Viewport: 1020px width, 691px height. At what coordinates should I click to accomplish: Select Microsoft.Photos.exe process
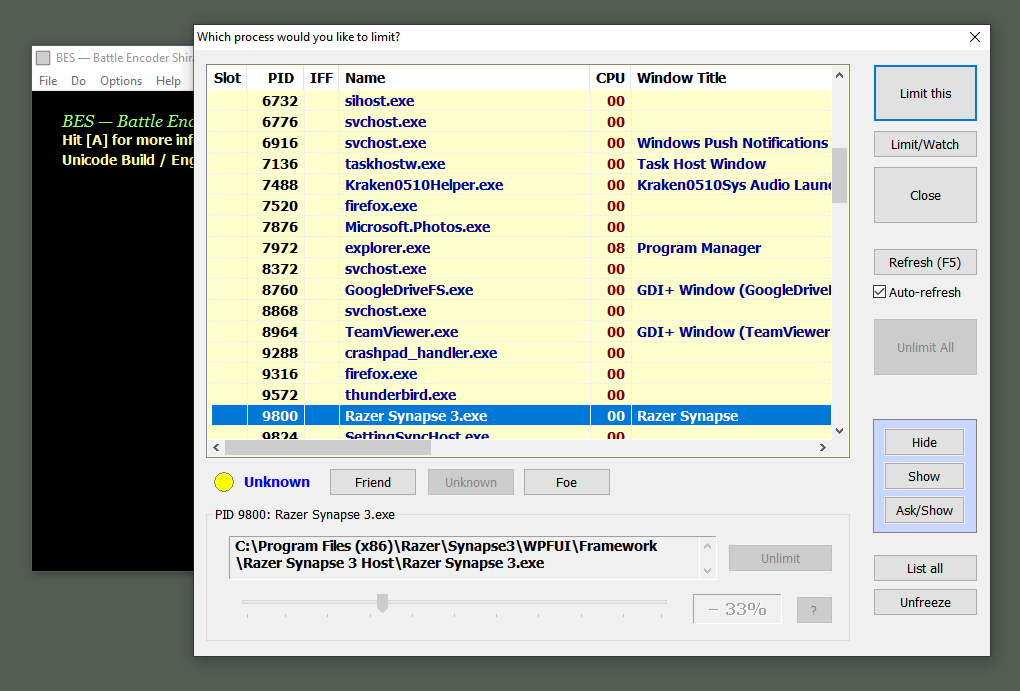[521, 226]
